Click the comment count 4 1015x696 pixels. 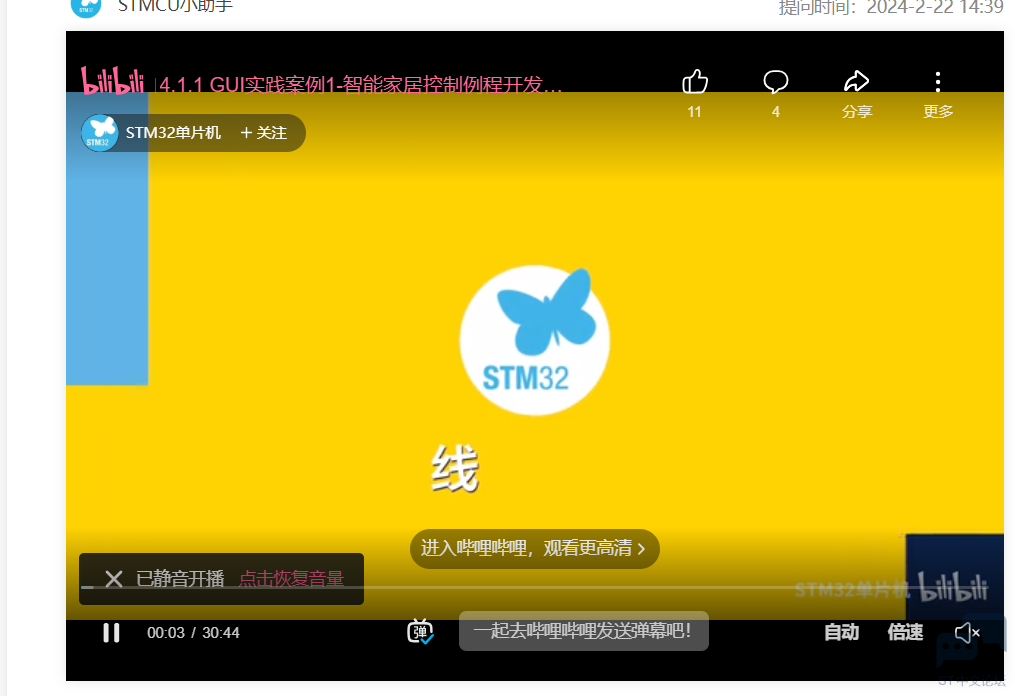(x=775, y=112)
